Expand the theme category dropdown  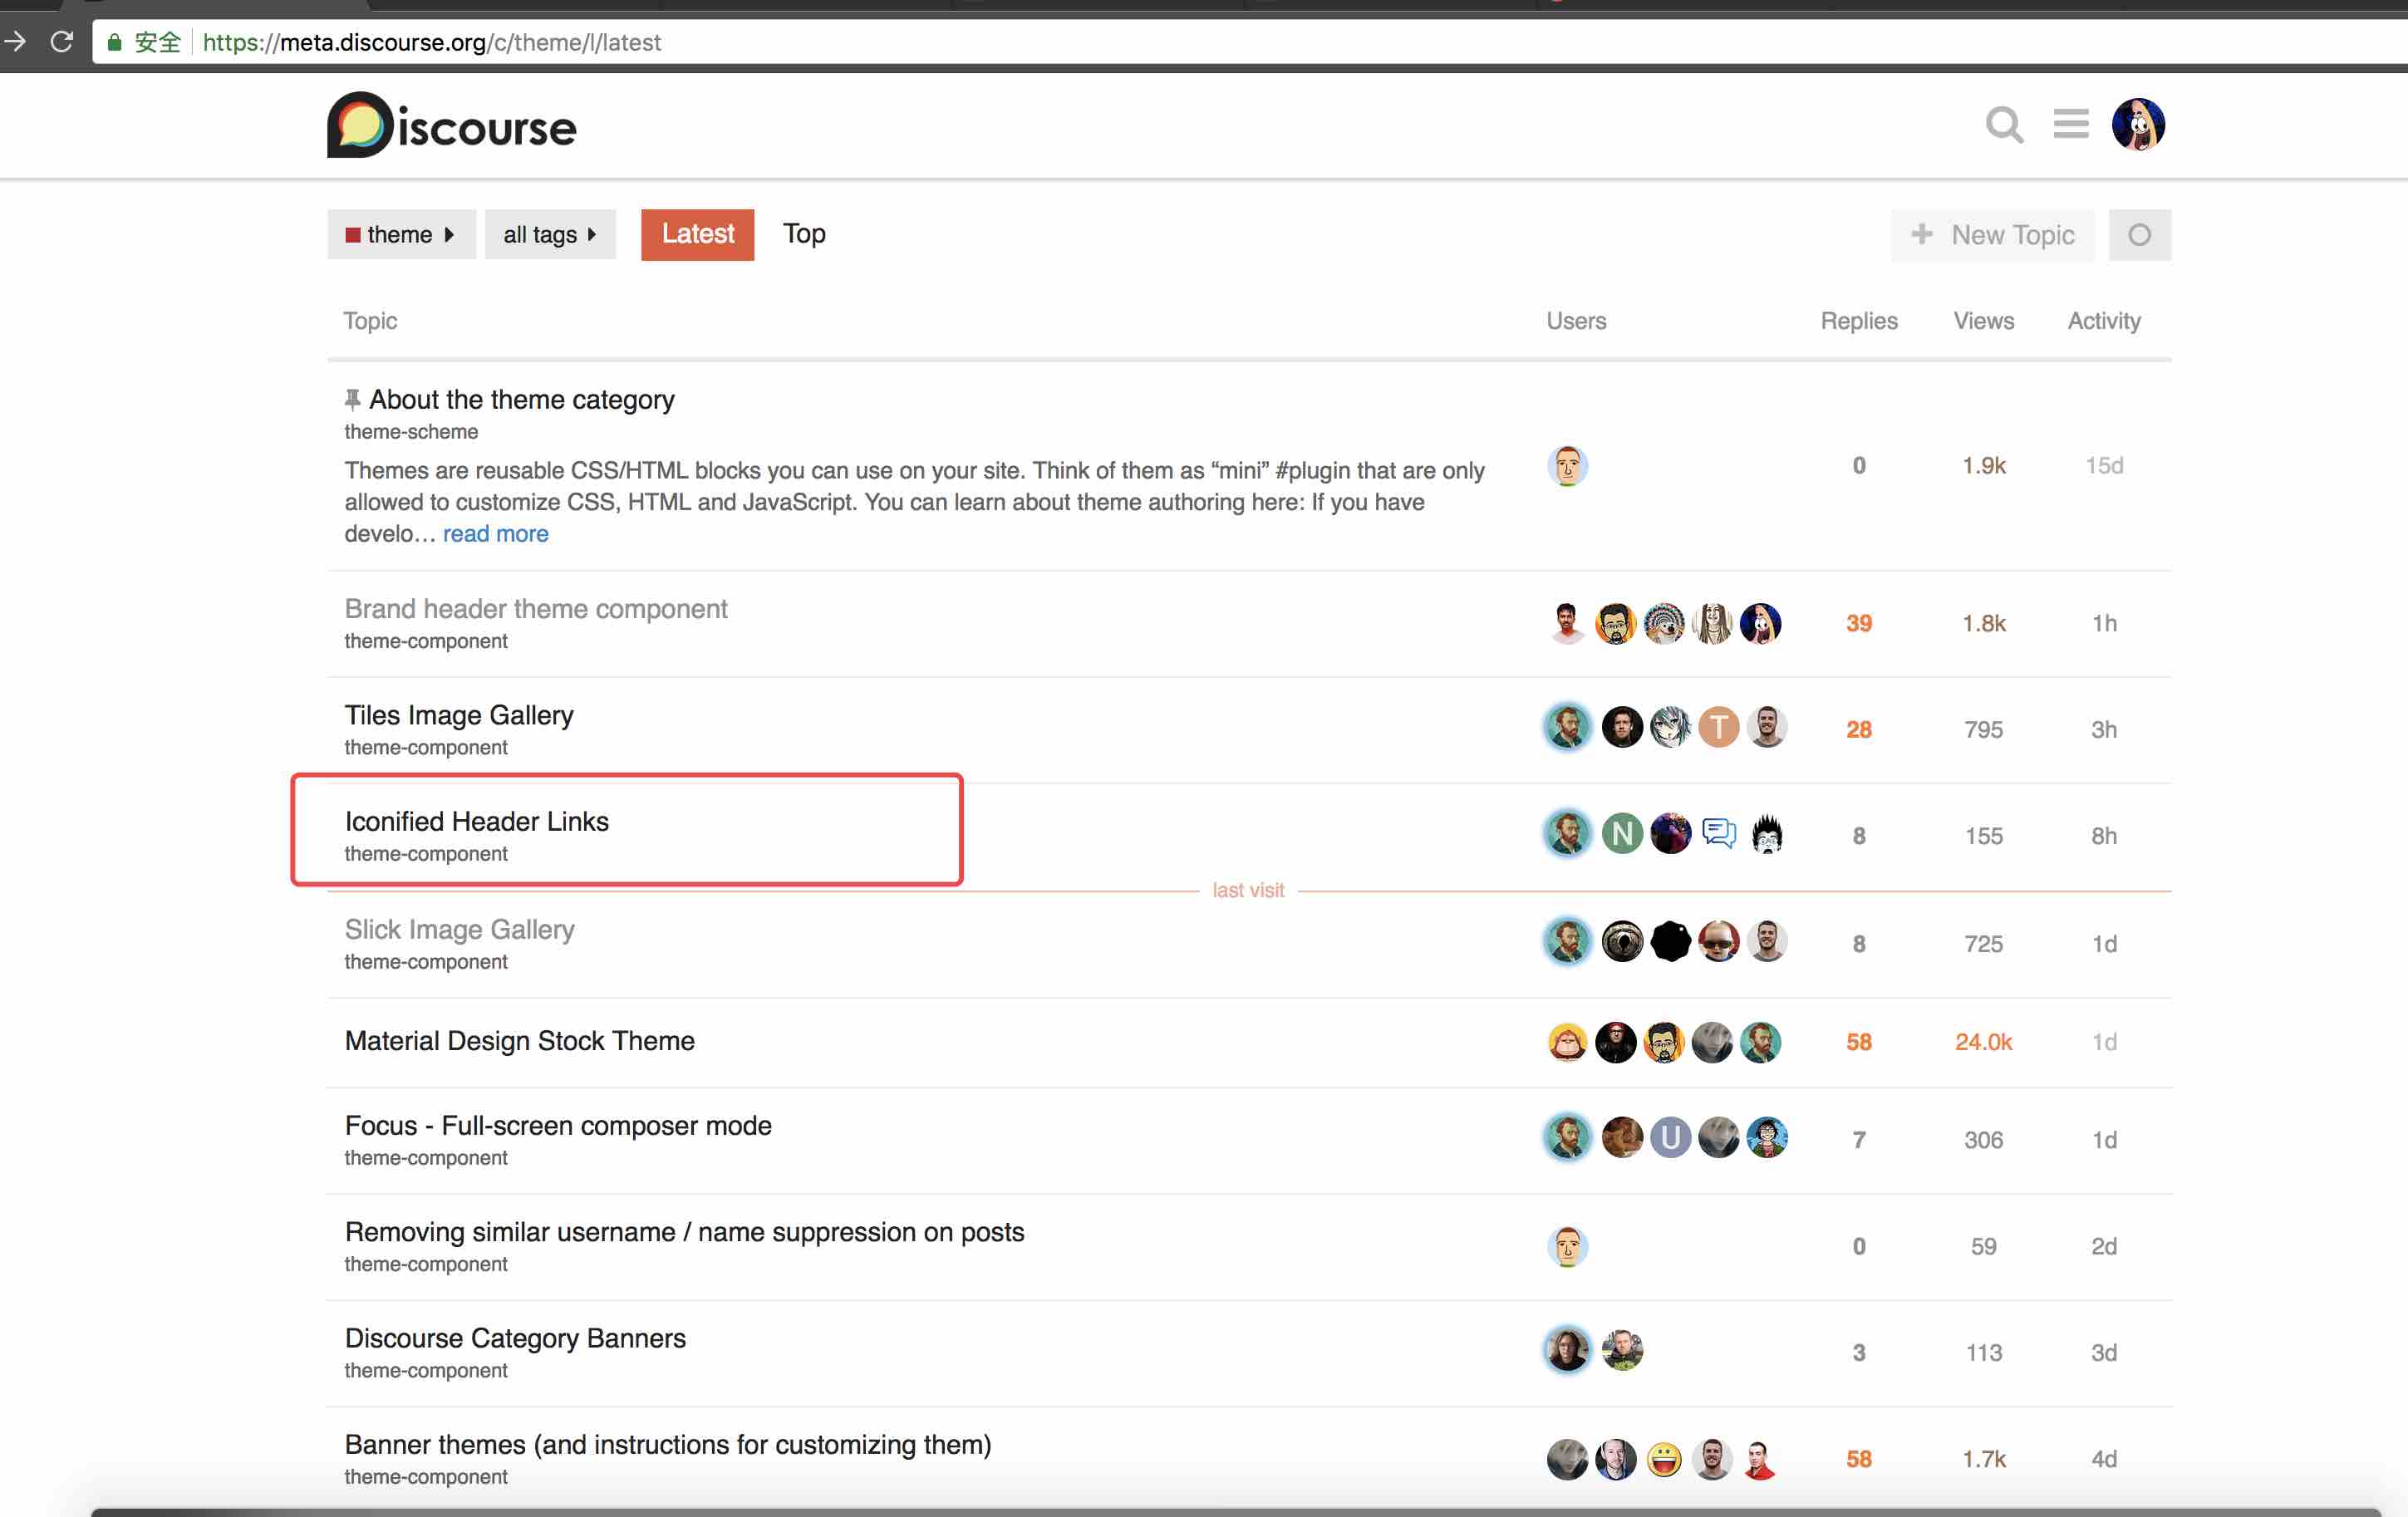(401, 235)
